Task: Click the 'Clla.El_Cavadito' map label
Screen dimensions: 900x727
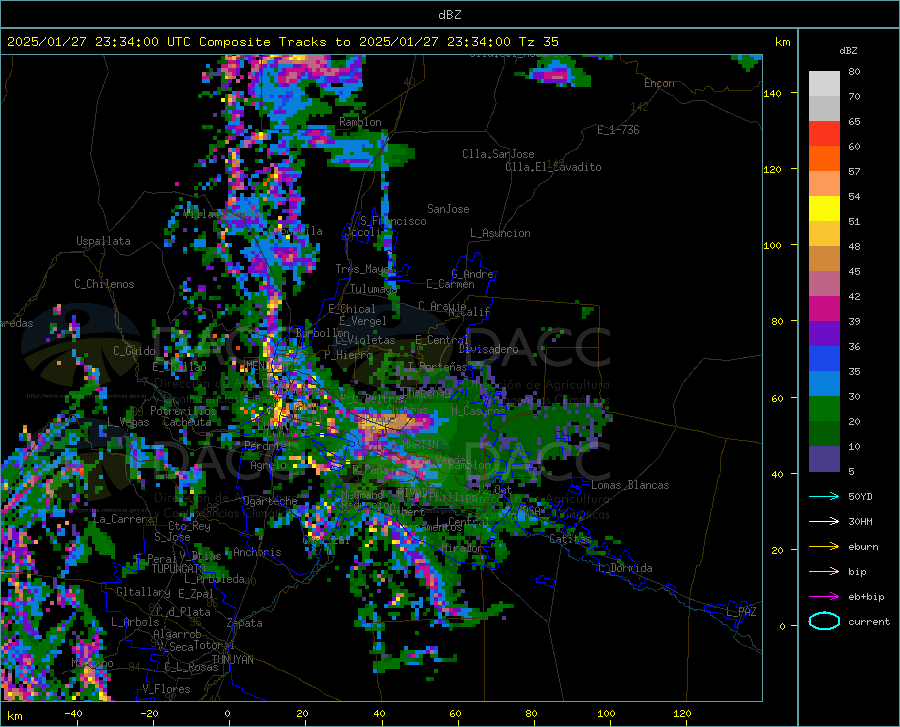Action: (x=553, y=167)
